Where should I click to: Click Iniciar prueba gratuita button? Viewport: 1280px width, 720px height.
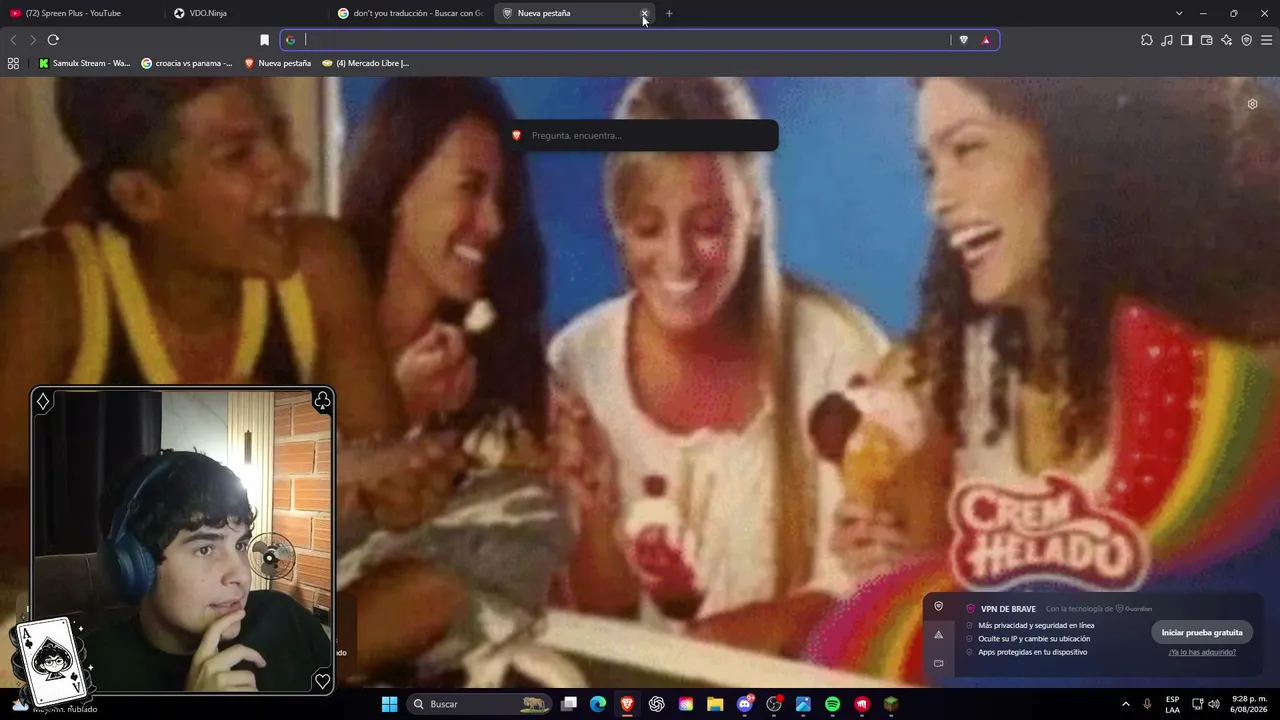click(x=1202, y=632)
